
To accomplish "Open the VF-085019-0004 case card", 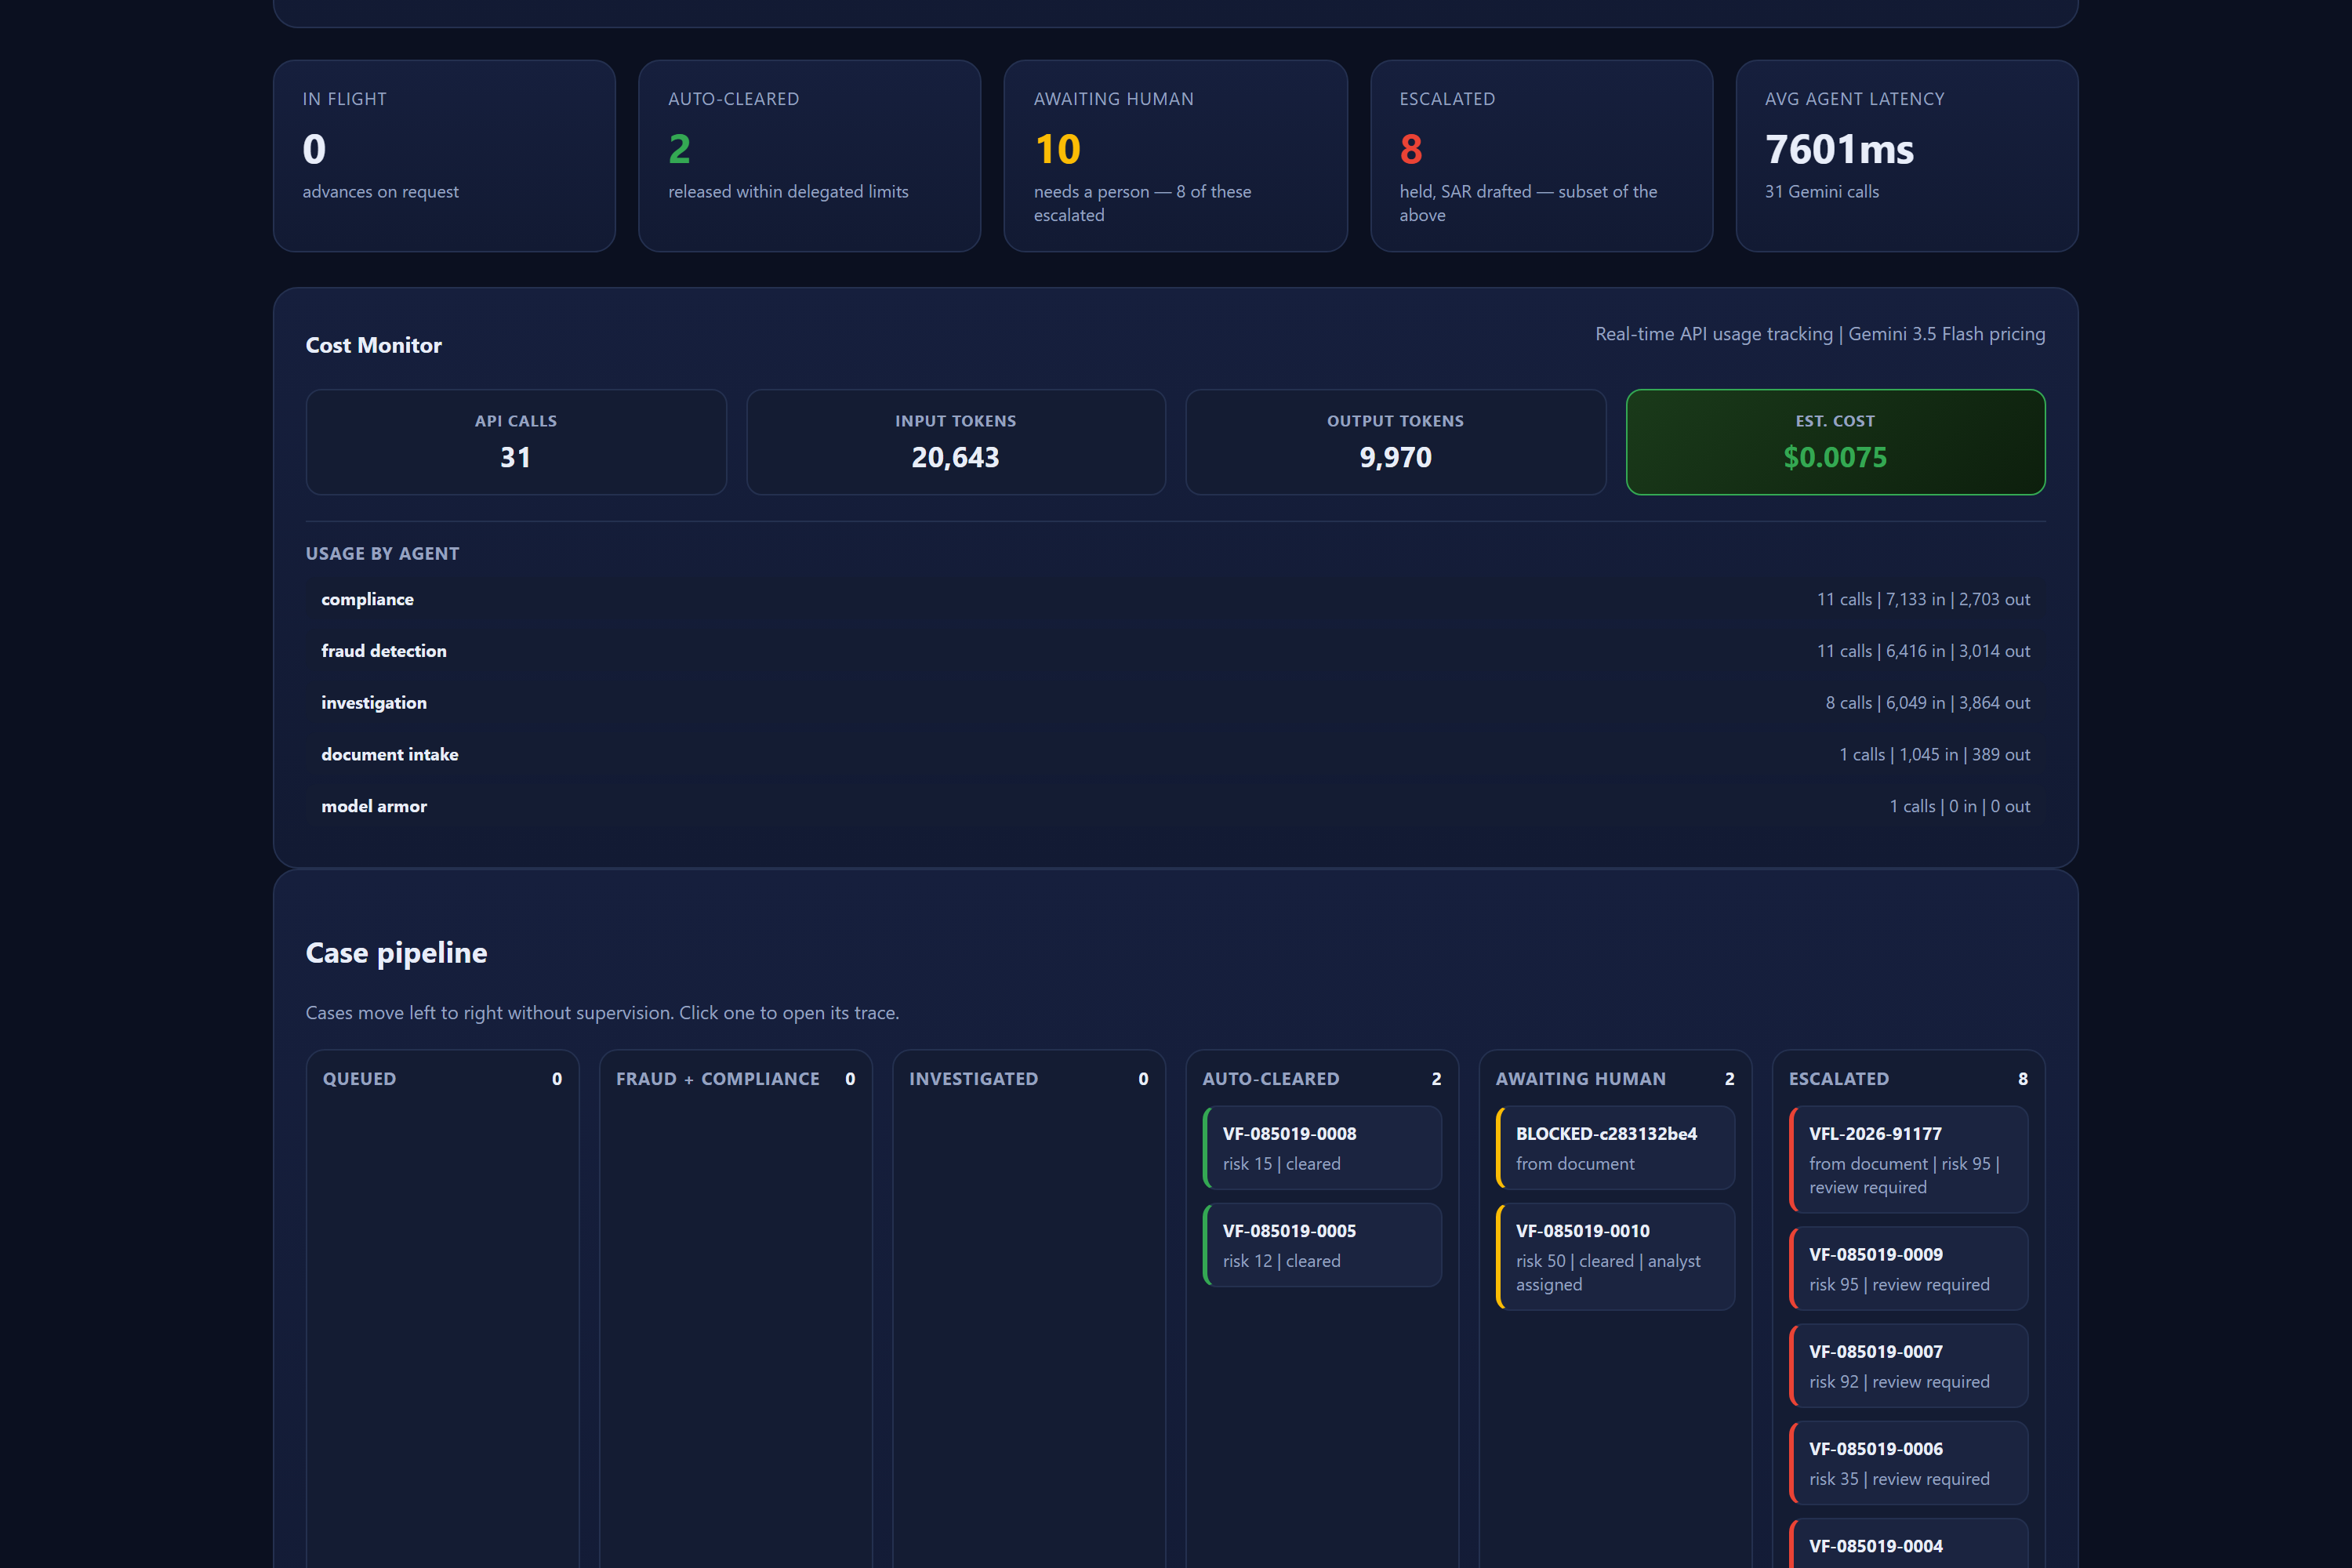I will (1908, 1544).
